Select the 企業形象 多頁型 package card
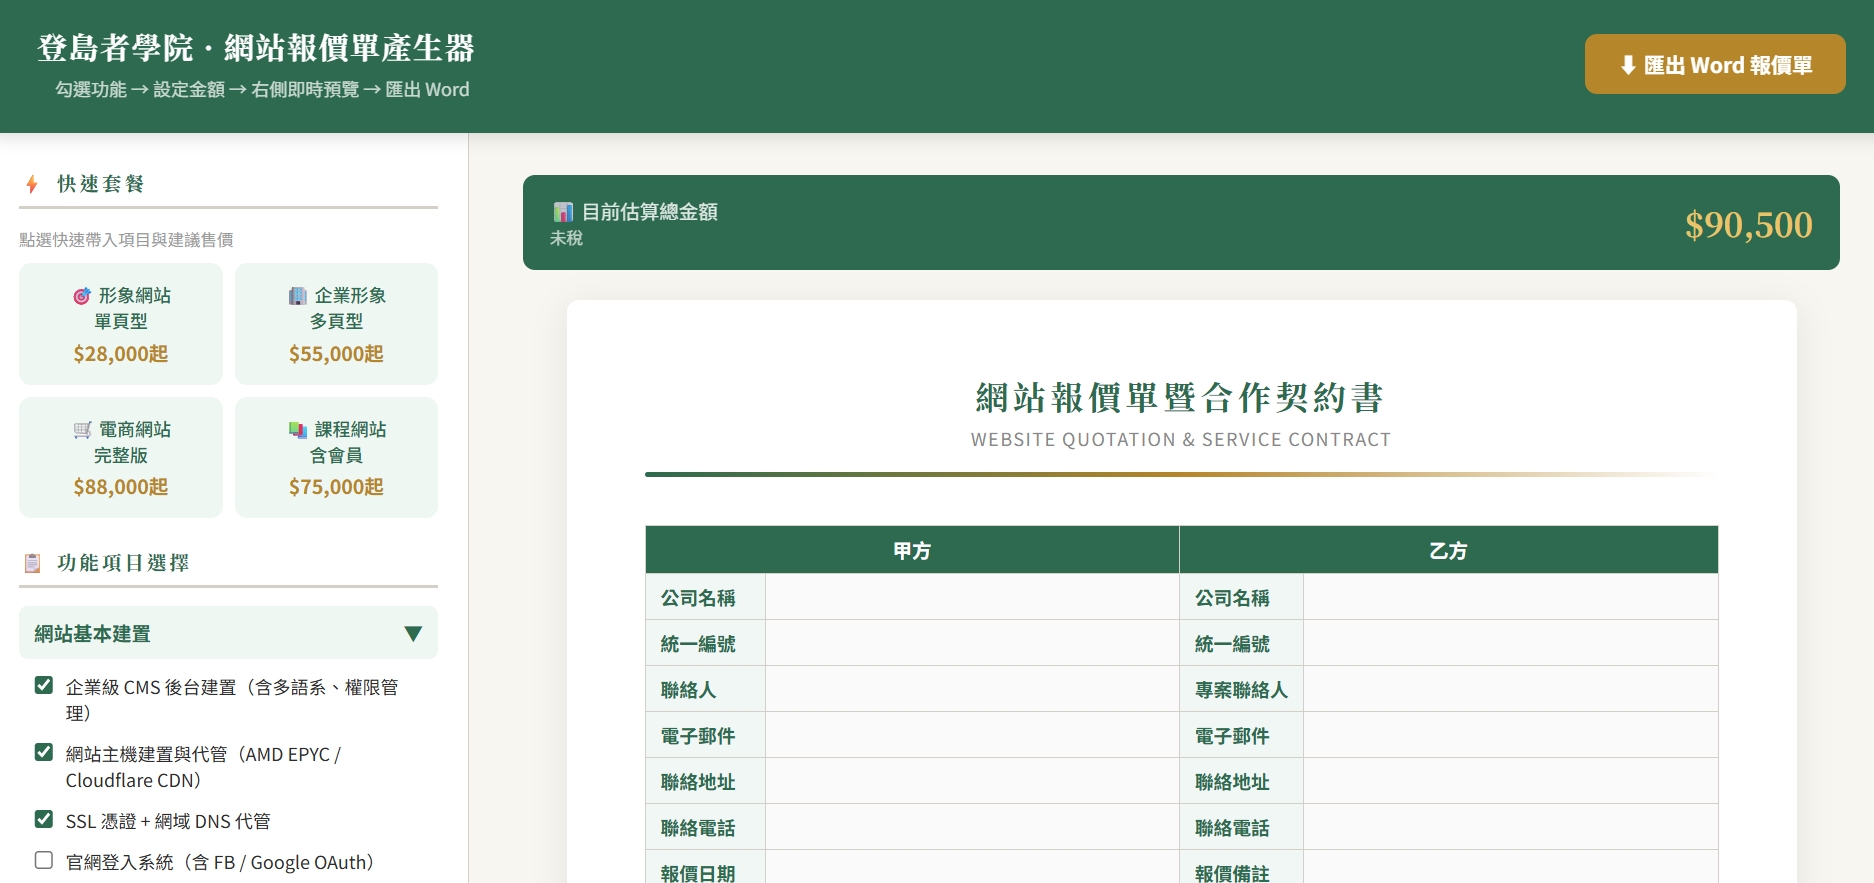 336,324
